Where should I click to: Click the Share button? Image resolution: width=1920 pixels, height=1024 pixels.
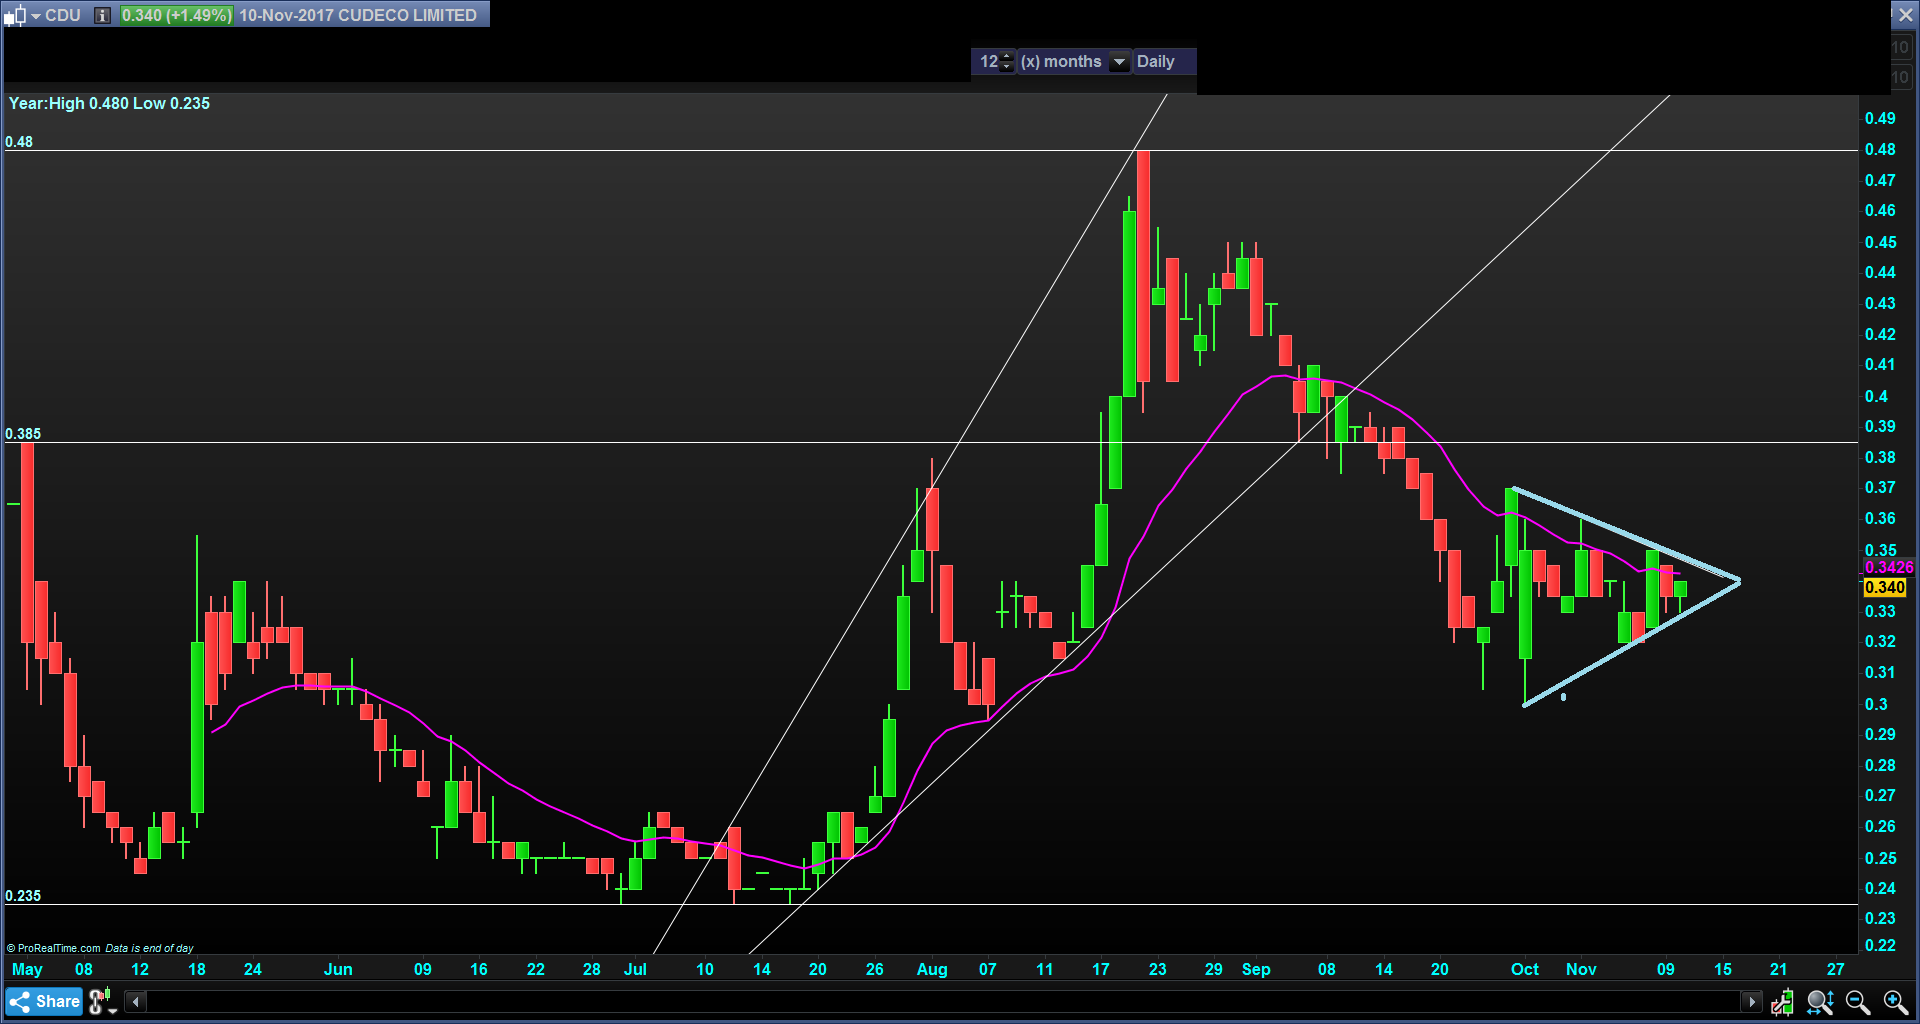(45, 1001)
